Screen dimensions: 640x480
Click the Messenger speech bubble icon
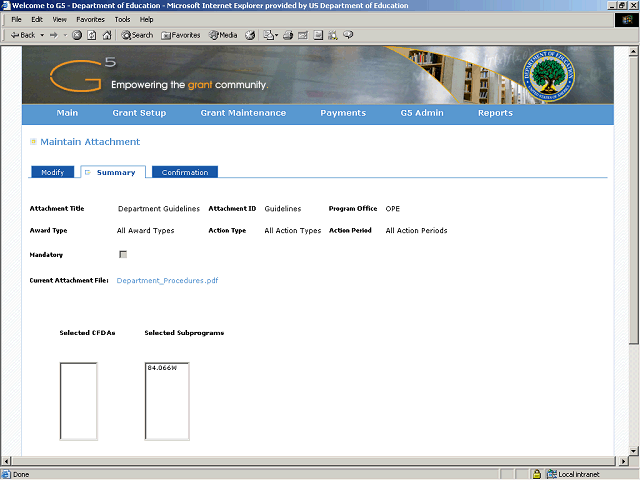pyautogui.click(x=348, y=35)
